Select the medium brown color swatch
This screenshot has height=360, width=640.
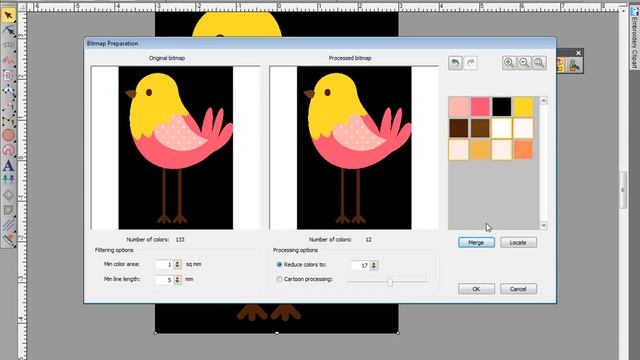(x=480, y=128)
